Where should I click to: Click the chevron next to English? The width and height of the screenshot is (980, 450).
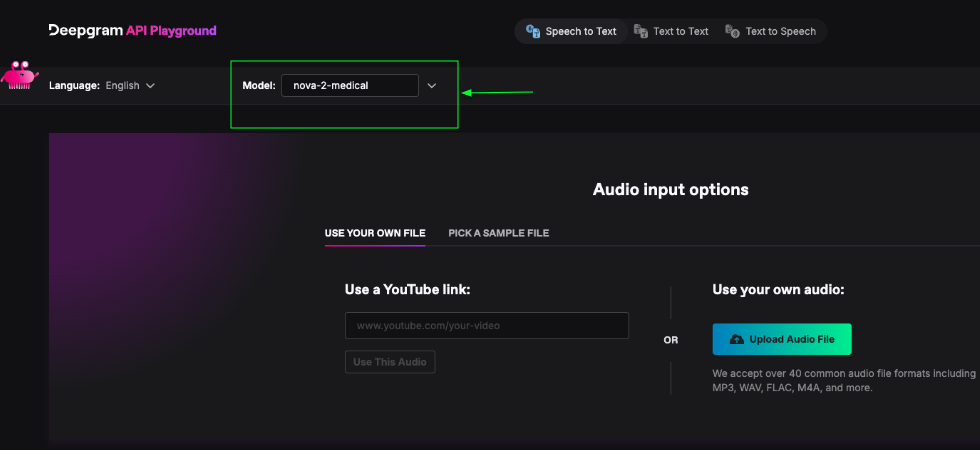tap(151, 86)
